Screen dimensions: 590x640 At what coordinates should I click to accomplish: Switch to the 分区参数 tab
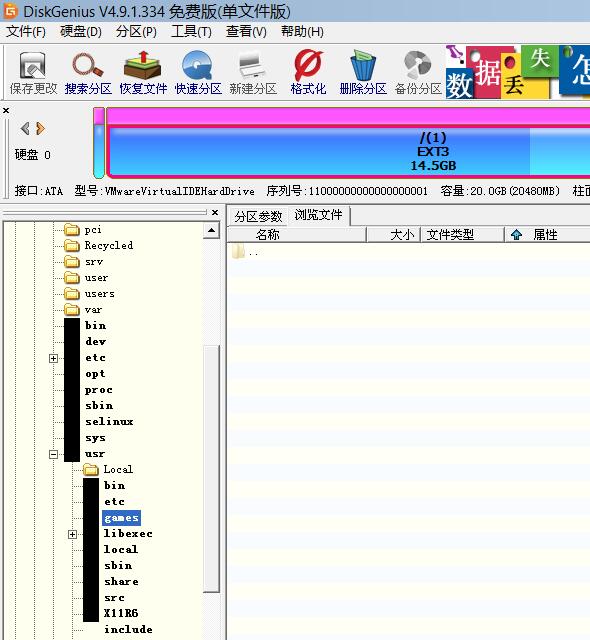(x=258, y=216)
